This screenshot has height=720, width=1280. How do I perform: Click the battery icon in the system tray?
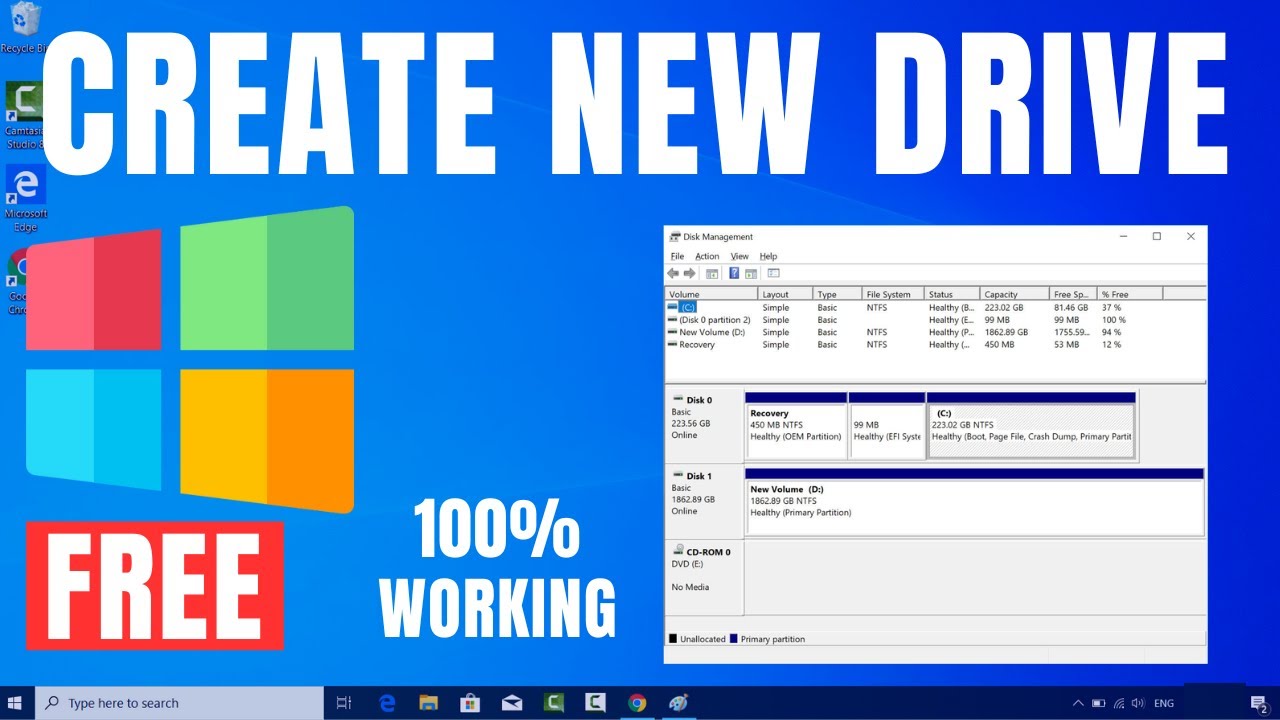(1099, 704)
